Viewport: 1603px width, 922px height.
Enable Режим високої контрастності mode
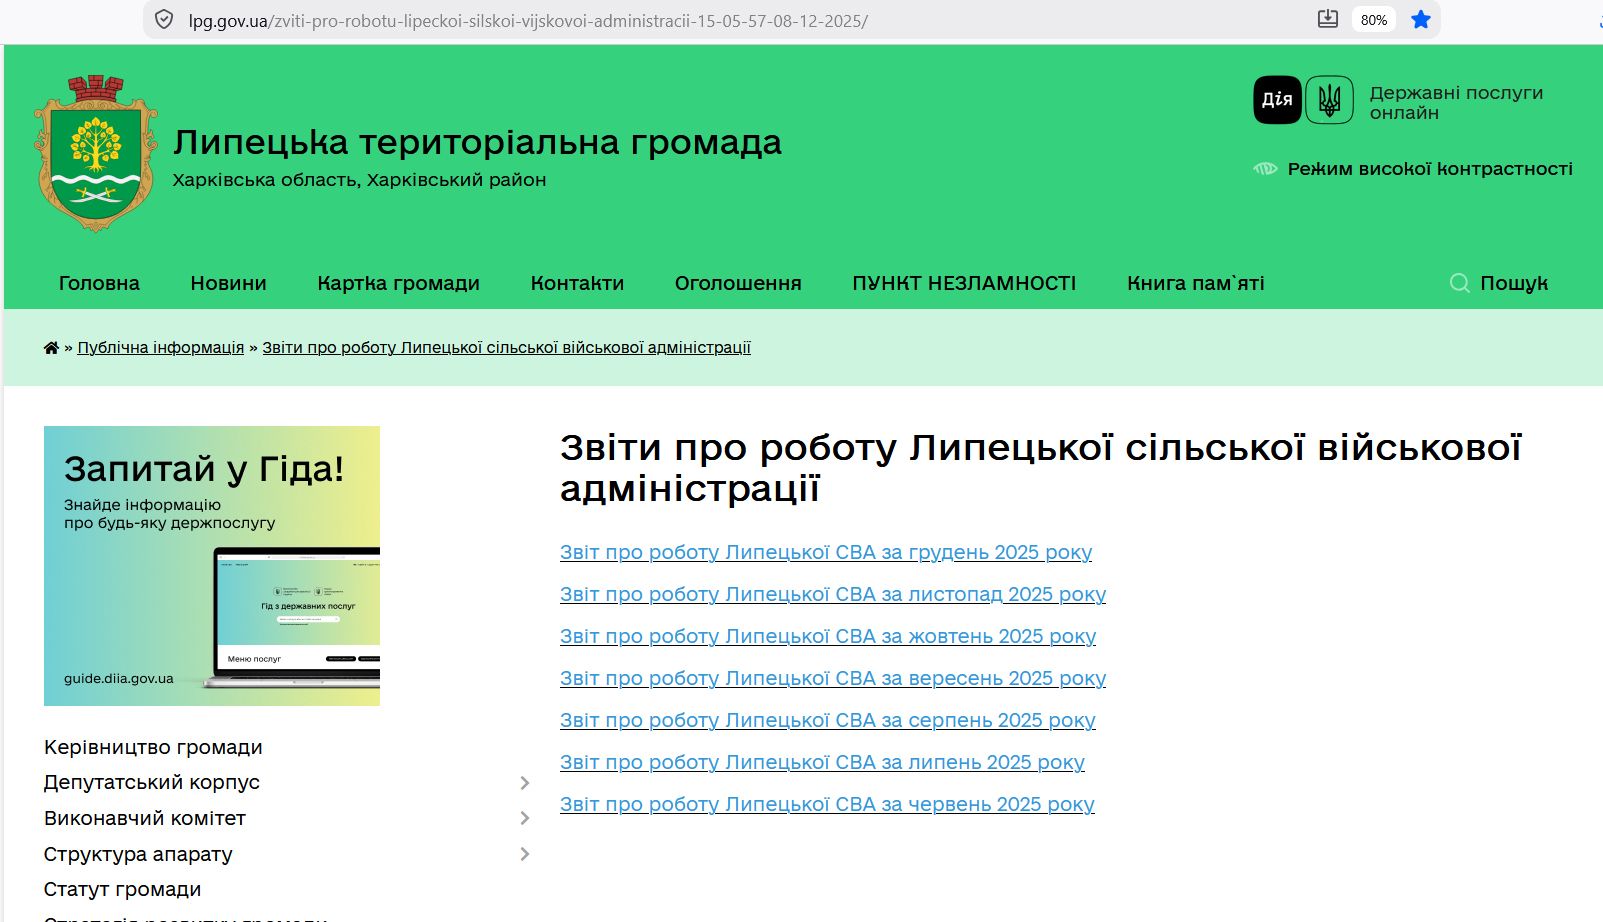(1429, 169)
